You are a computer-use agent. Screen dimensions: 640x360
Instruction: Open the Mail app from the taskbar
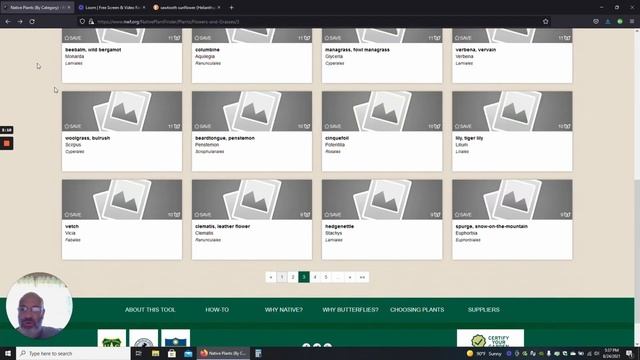[x=188, y=353]
